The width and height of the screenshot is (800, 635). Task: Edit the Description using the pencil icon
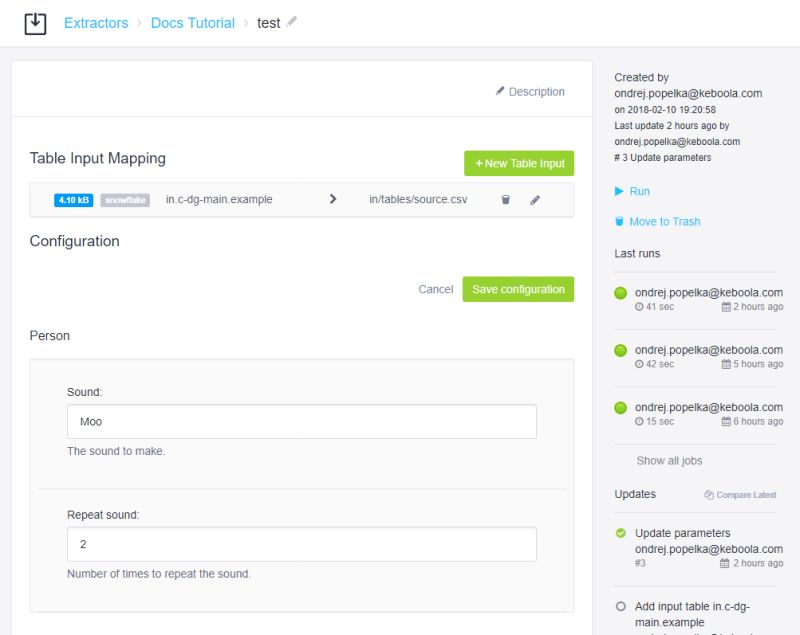[500, 91]
